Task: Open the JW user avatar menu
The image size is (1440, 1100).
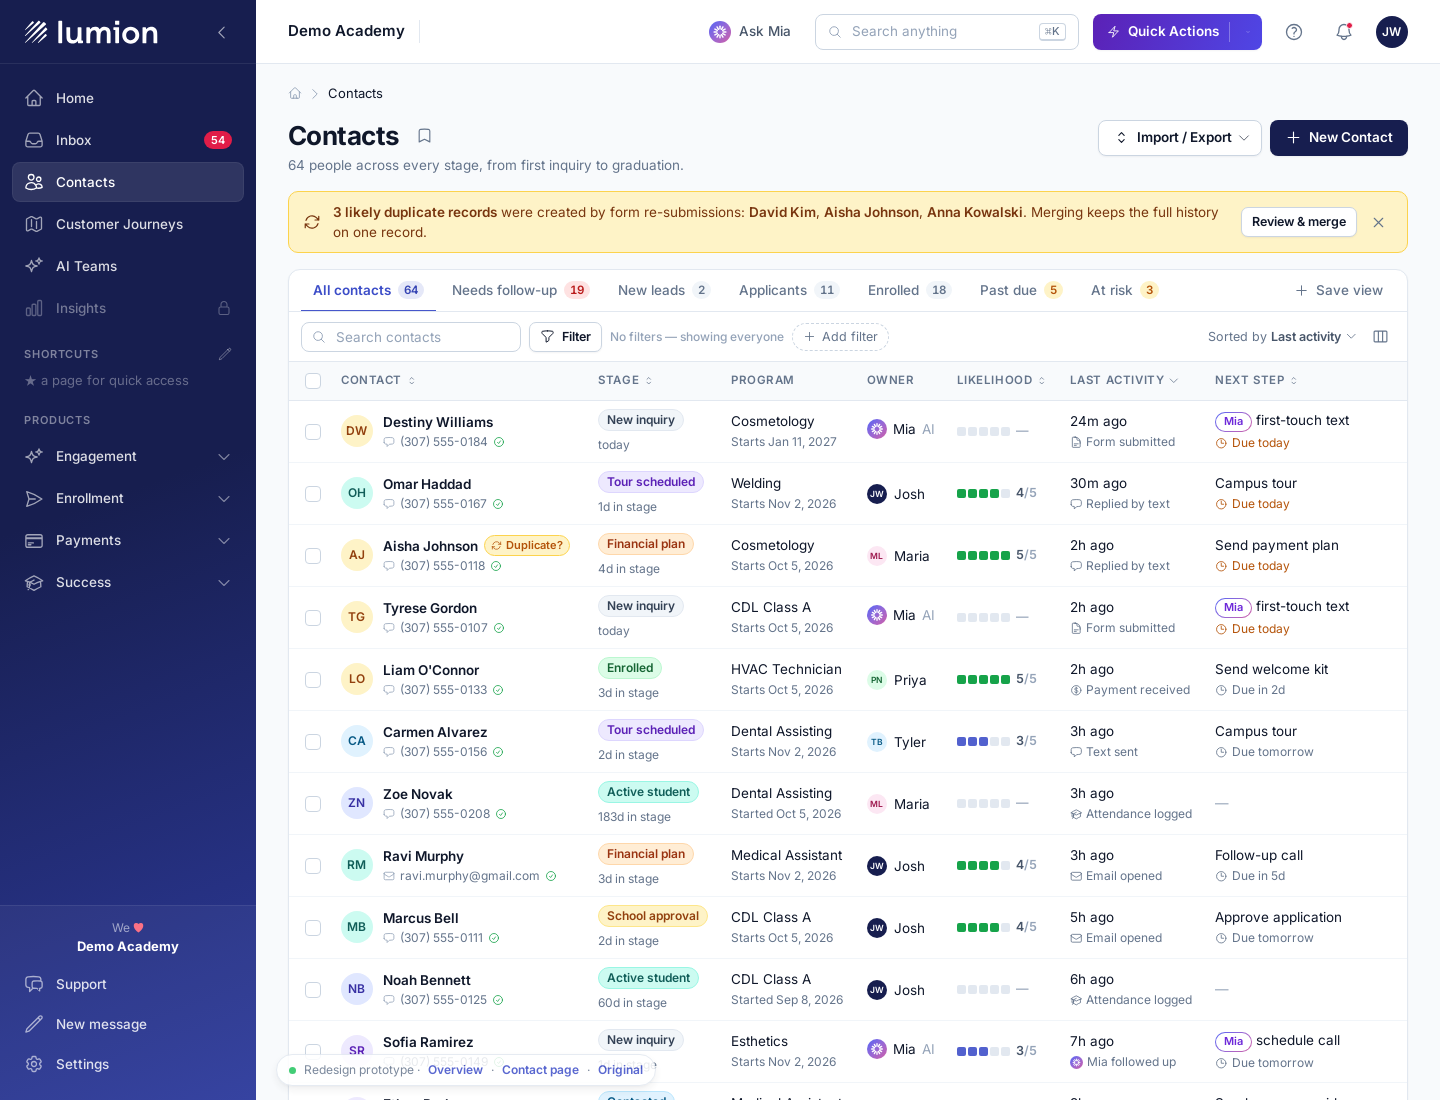Action: pos(1392,32)
